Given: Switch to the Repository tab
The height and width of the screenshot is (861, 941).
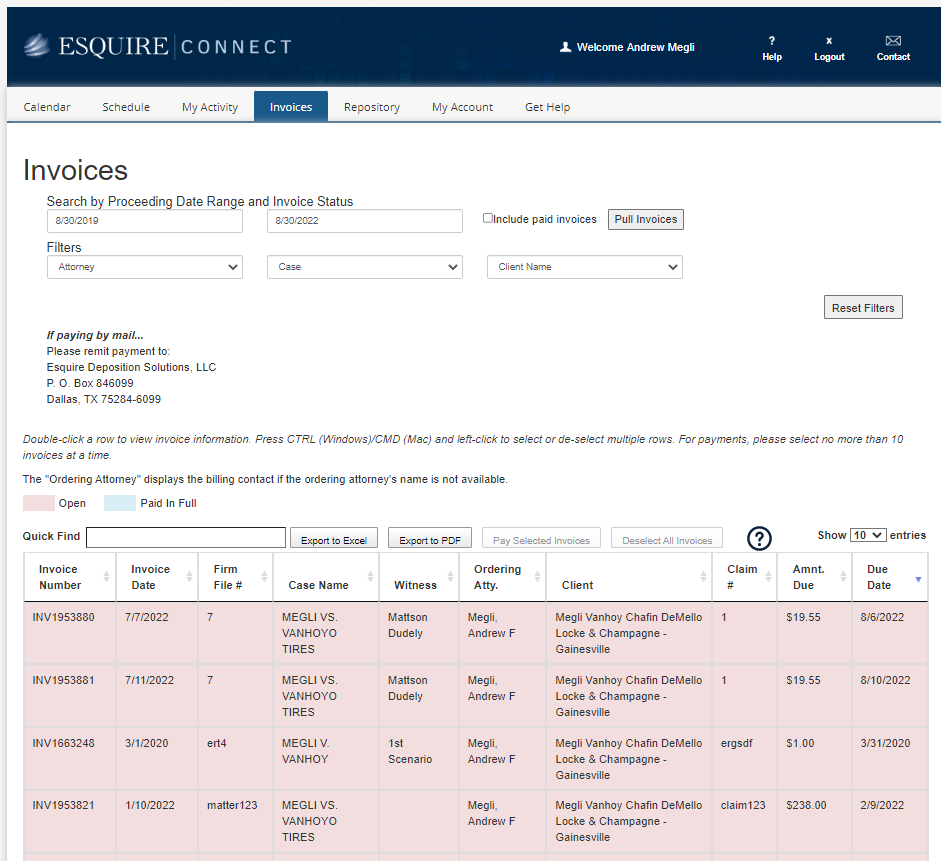Looking at the screenshot, I should tap(371, 107).
